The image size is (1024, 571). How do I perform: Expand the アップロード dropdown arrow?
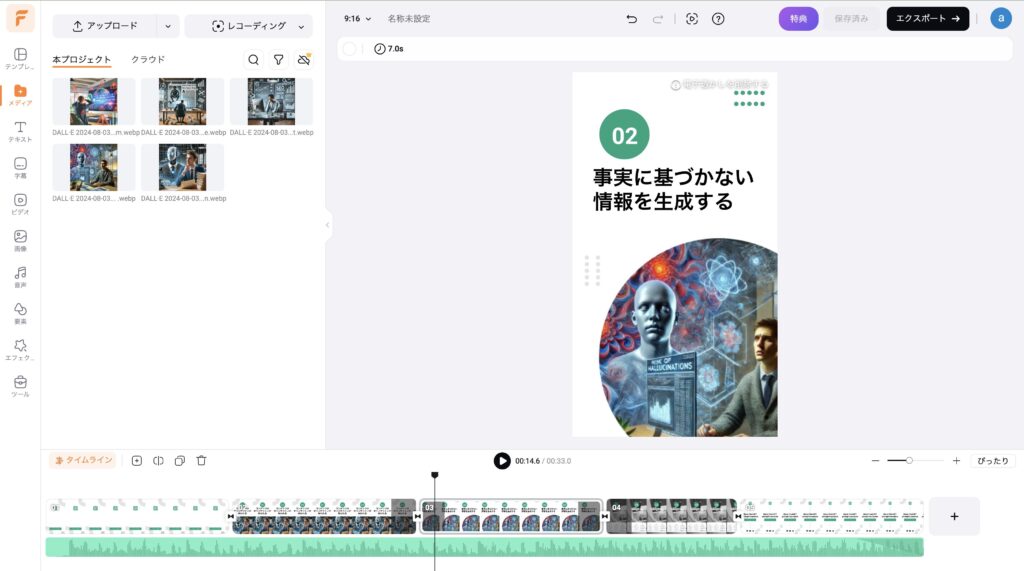168,26
